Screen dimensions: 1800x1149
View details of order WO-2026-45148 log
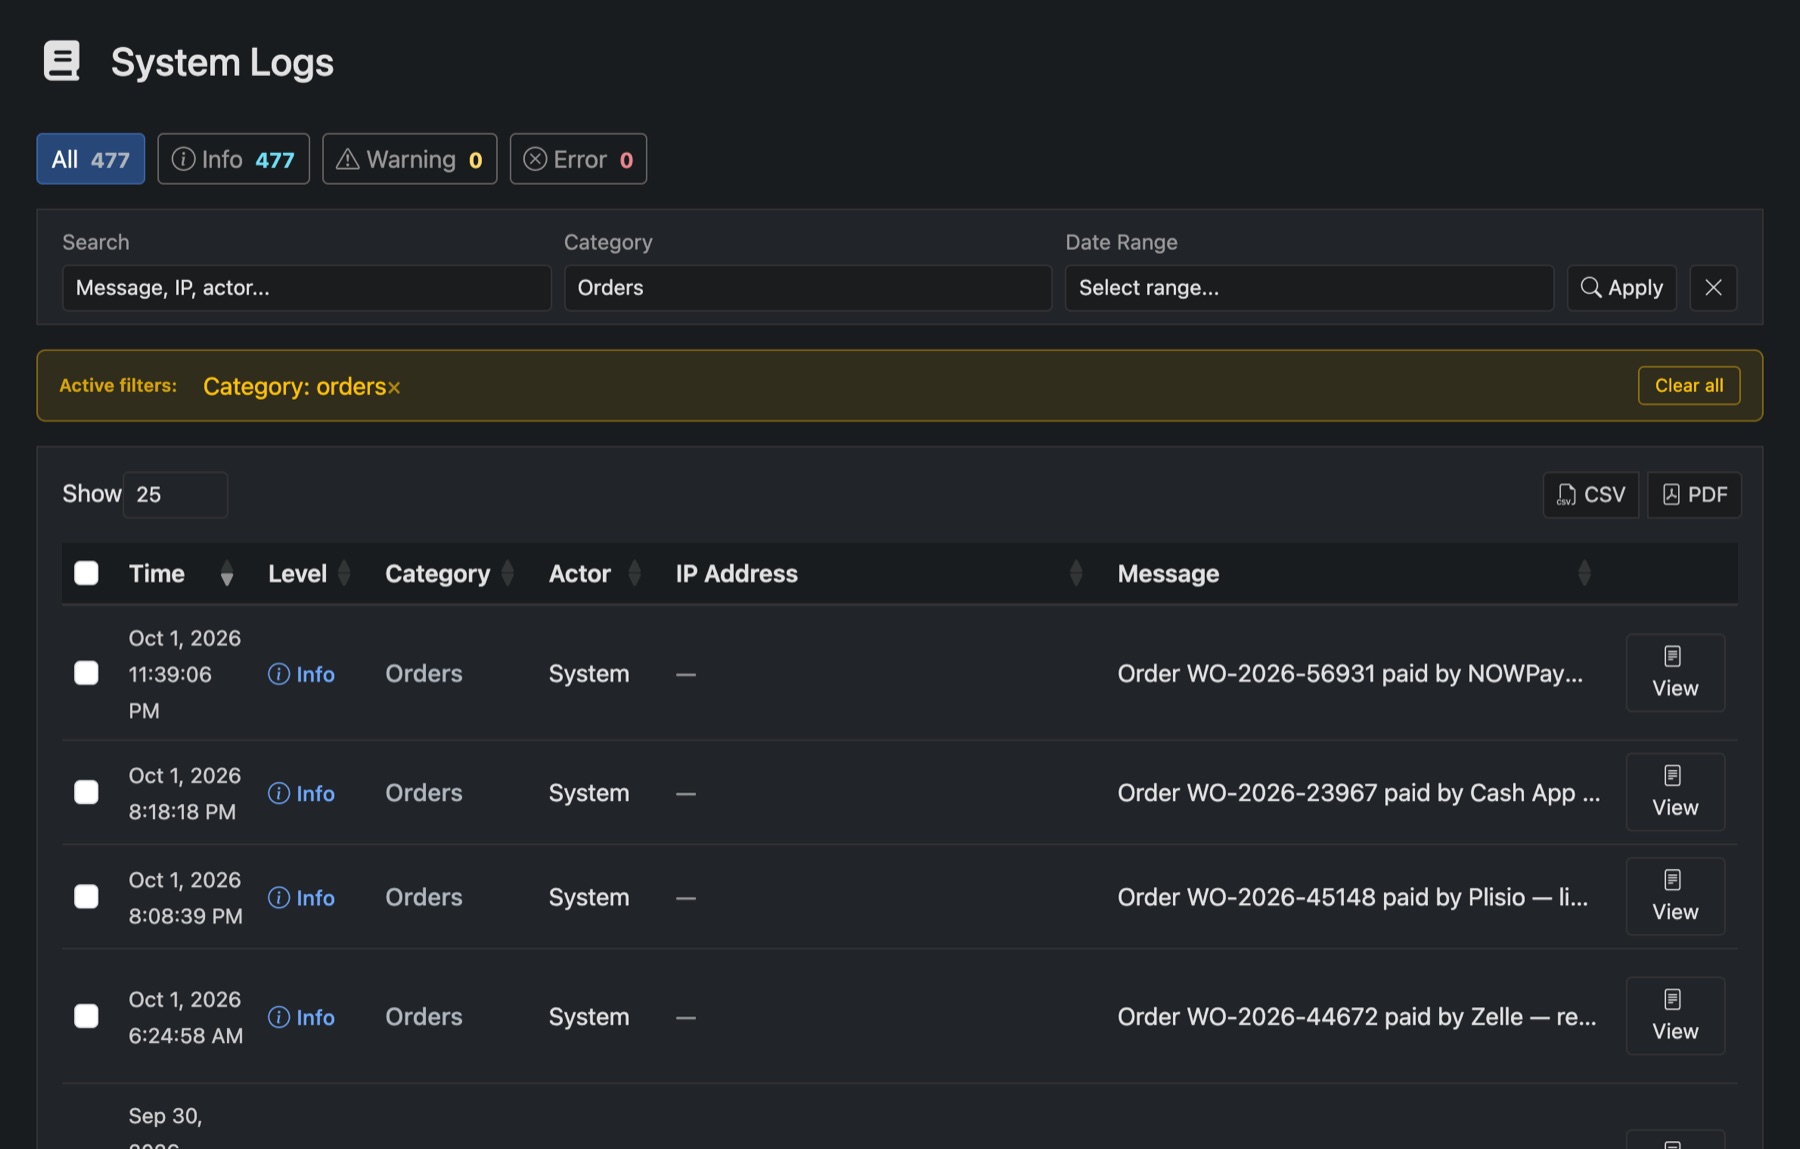[x=1675, y=897]
